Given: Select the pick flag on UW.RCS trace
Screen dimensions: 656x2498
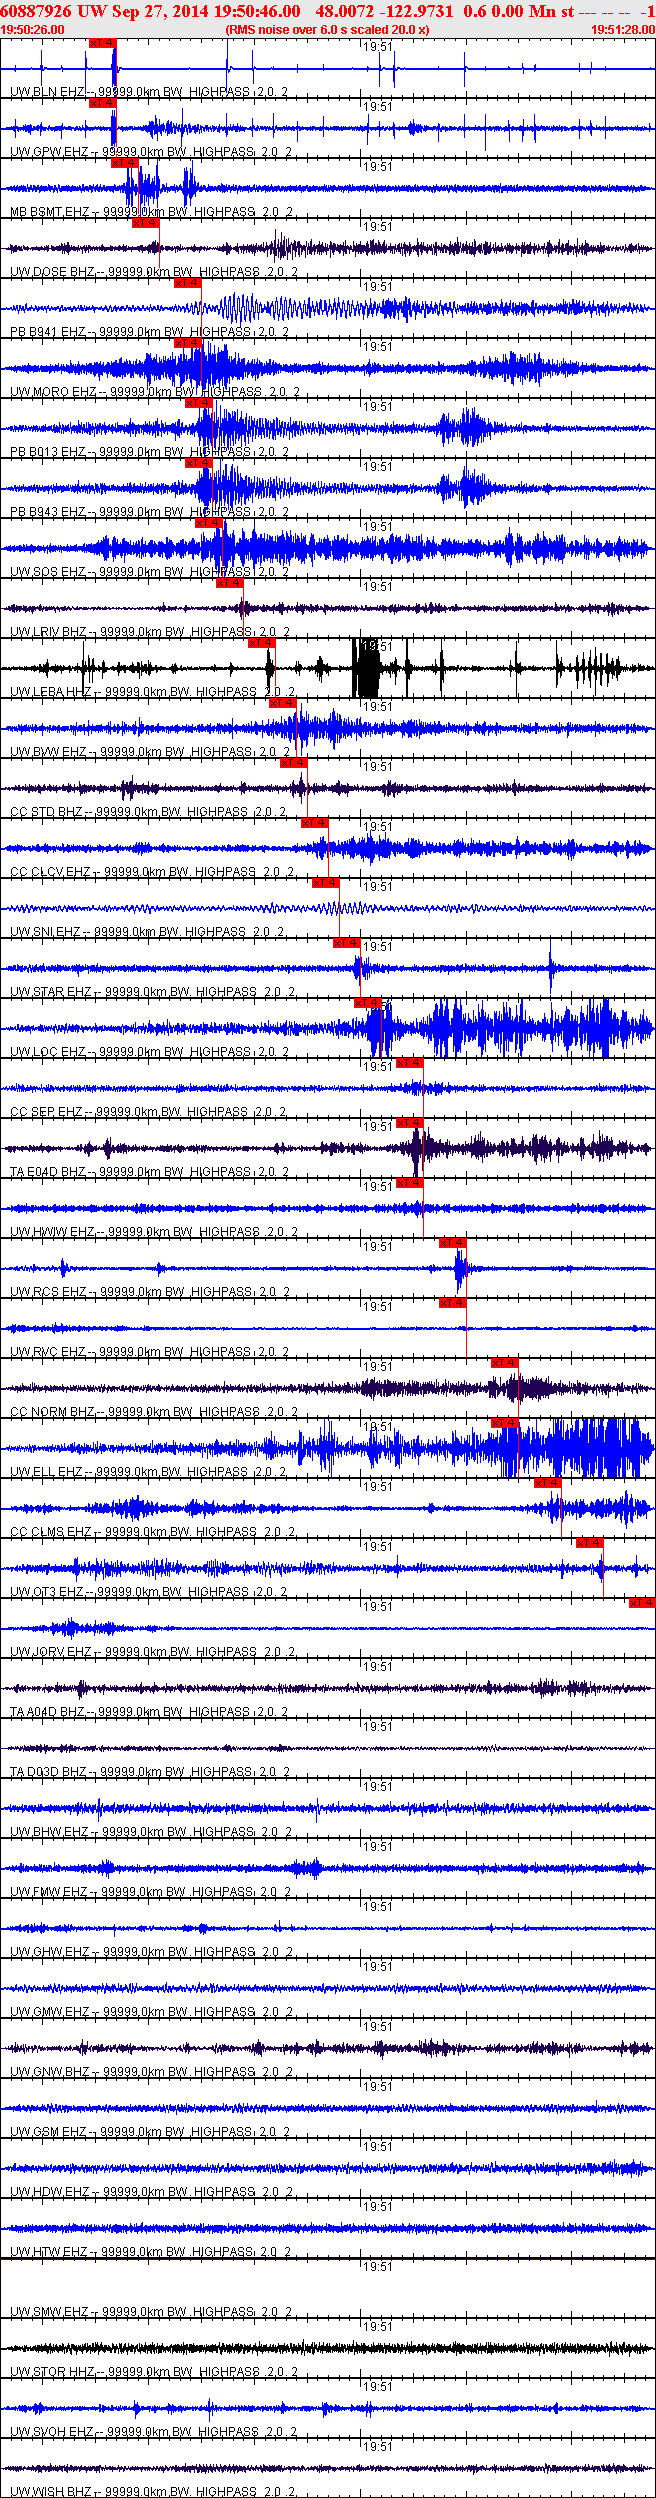Looking at the screenshot, I should pyautogui.click(x=453, y=1243).
